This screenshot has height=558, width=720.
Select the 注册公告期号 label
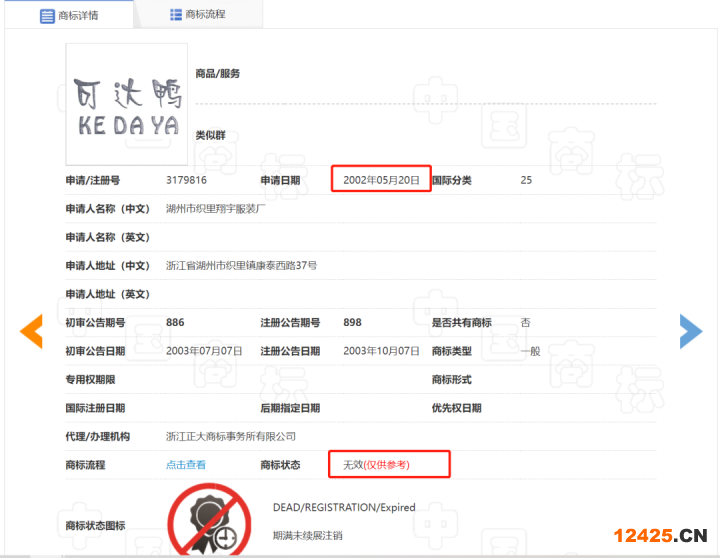[x=290, y=322]
